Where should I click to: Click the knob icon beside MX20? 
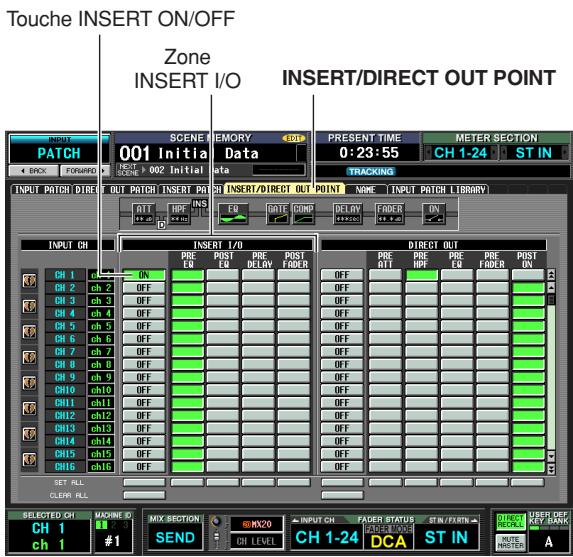click(216, 522)
